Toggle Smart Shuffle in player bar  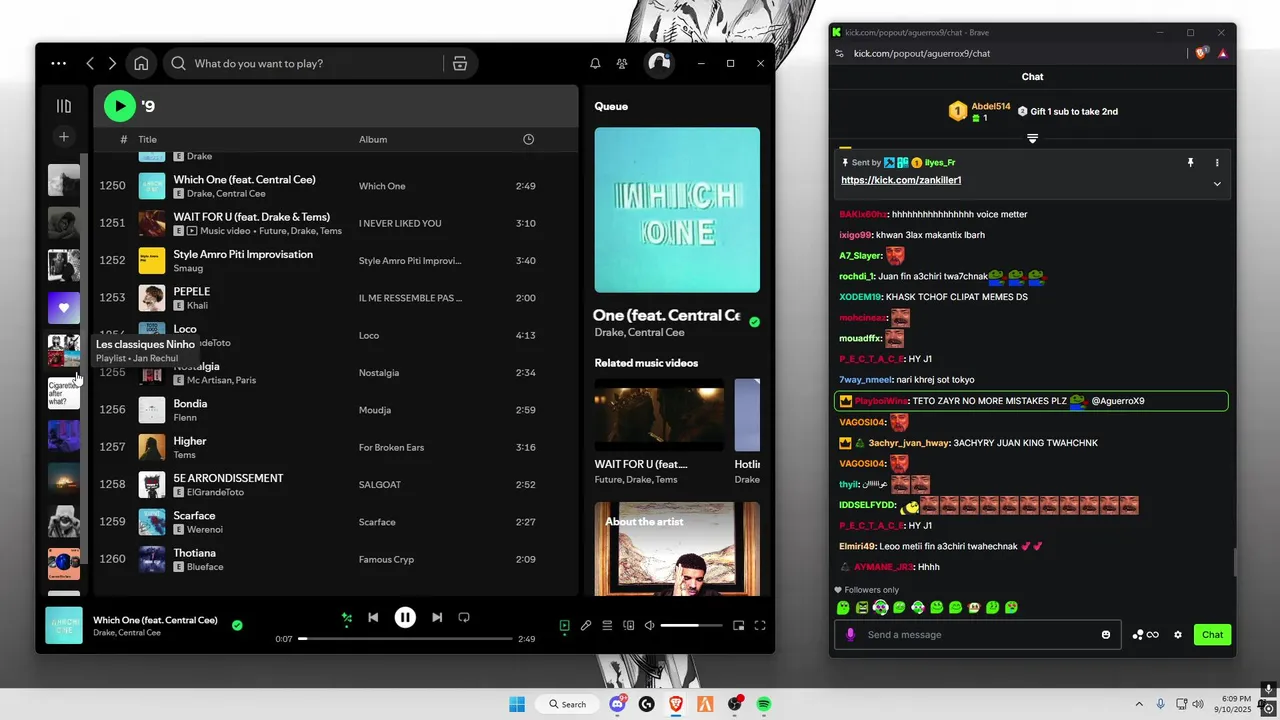[x=346, y=618]
